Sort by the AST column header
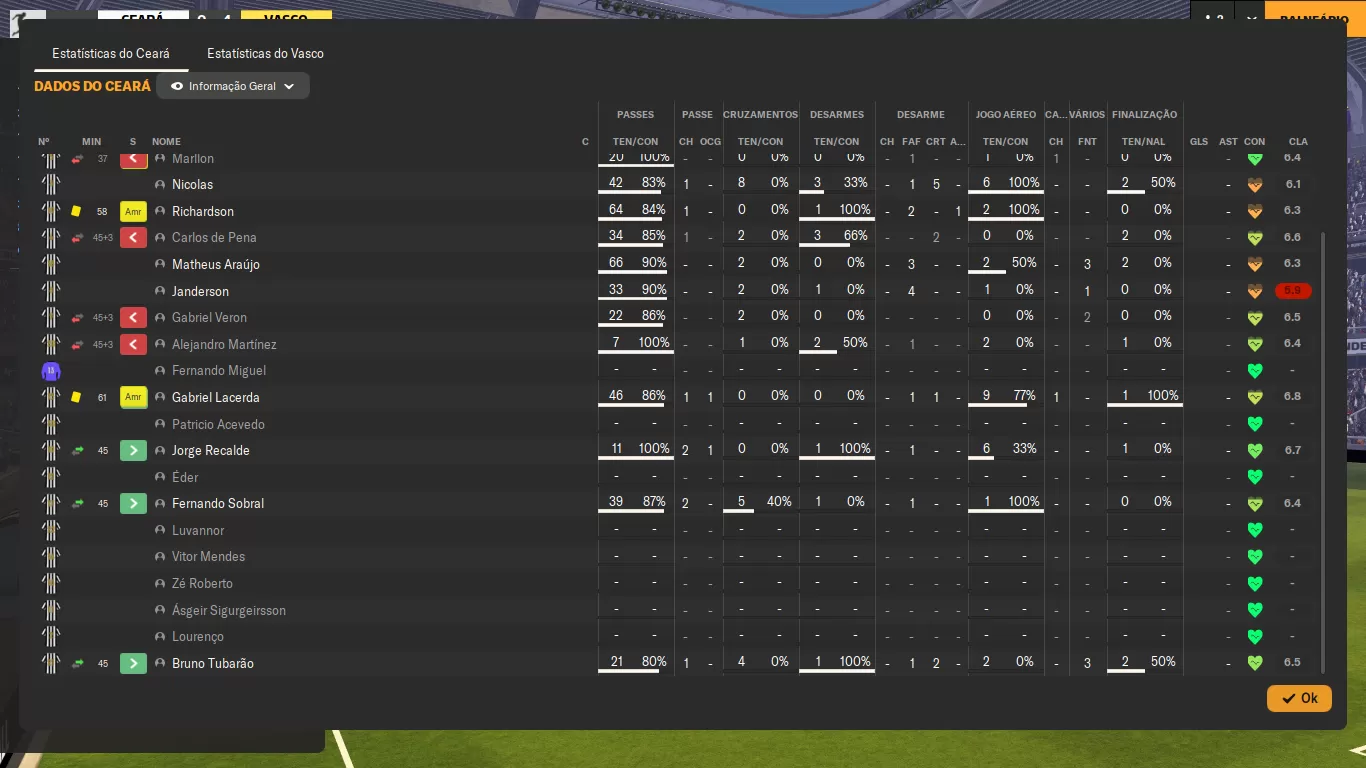Screen dimensions: 1366x768 (x=1228, y=142)
